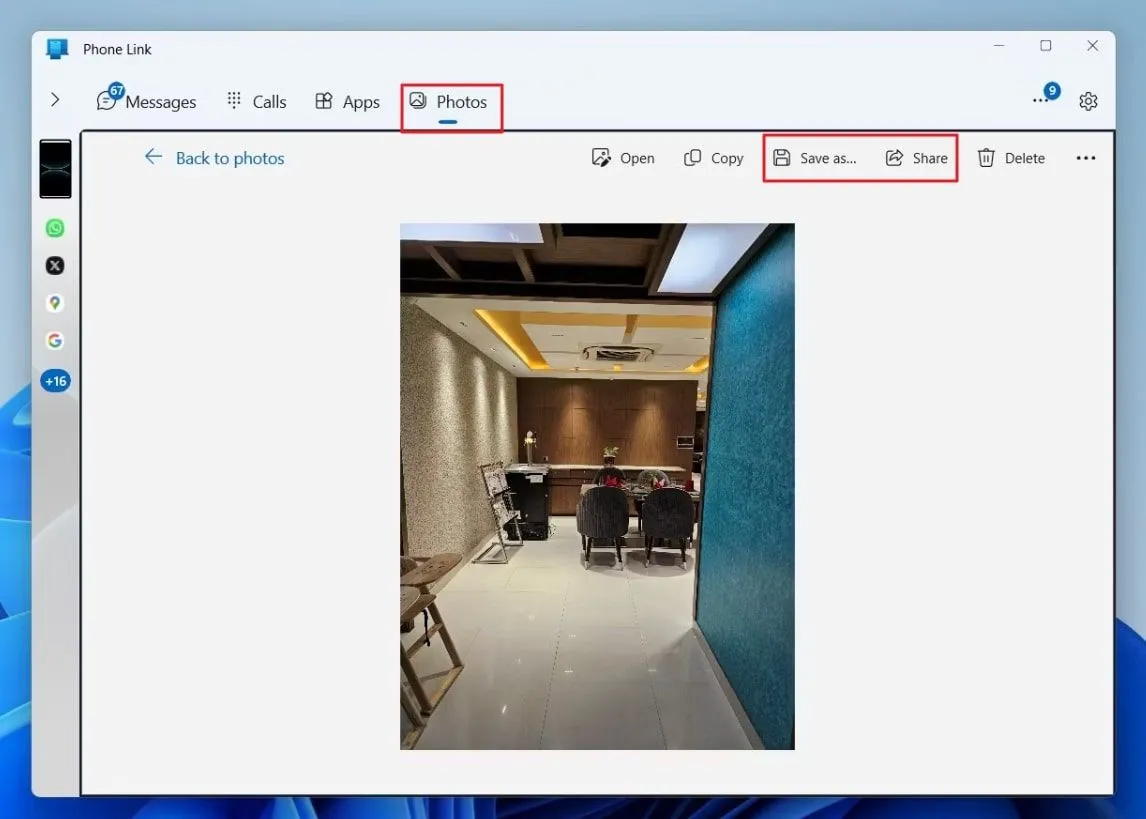
Task: Open the Apps tab
Action: [x=347, y=102]
